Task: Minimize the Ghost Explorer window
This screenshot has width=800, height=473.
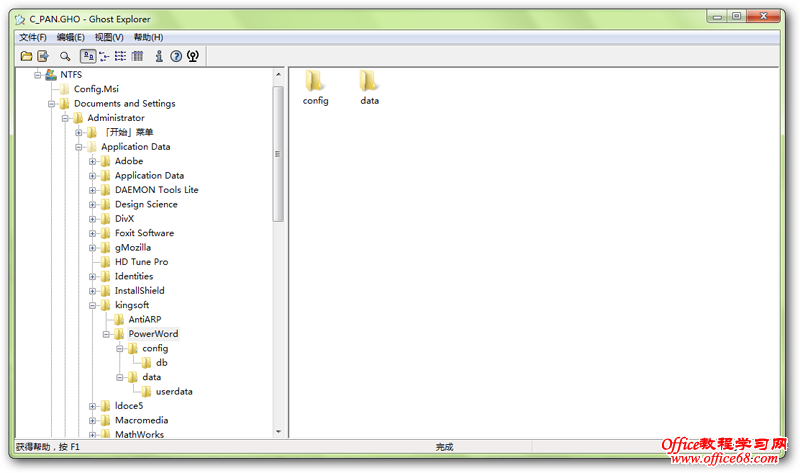Action: click(x=717, y=16)
